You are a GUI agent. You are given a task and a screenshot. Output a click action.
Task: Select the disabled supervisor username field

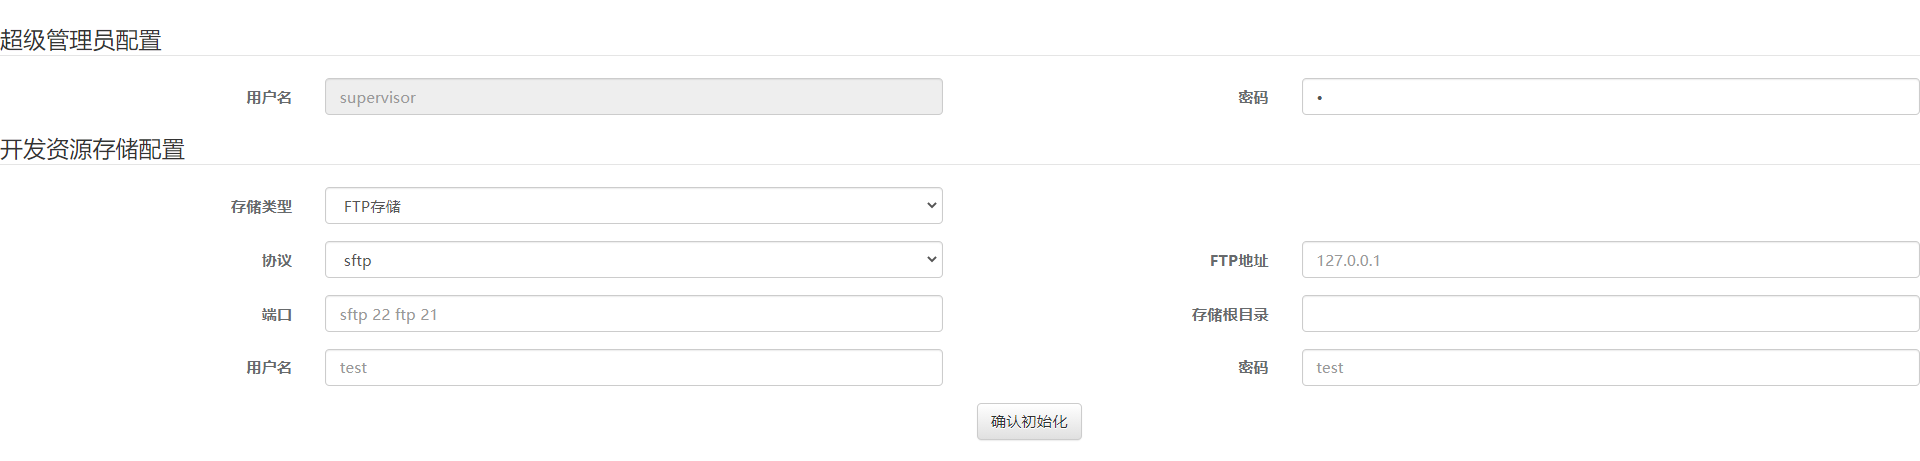click(634, 97)
